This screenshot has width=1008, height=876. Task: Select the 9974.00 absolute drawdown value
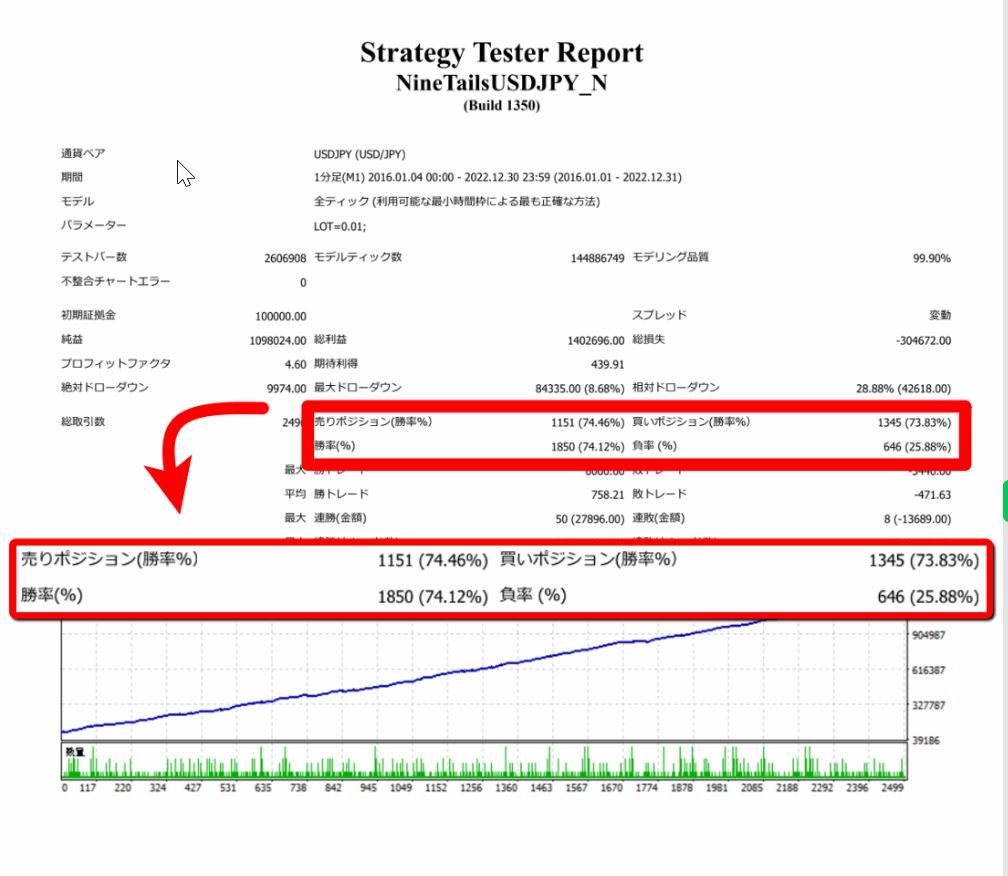pyautogui.click(x=286, y=388)
